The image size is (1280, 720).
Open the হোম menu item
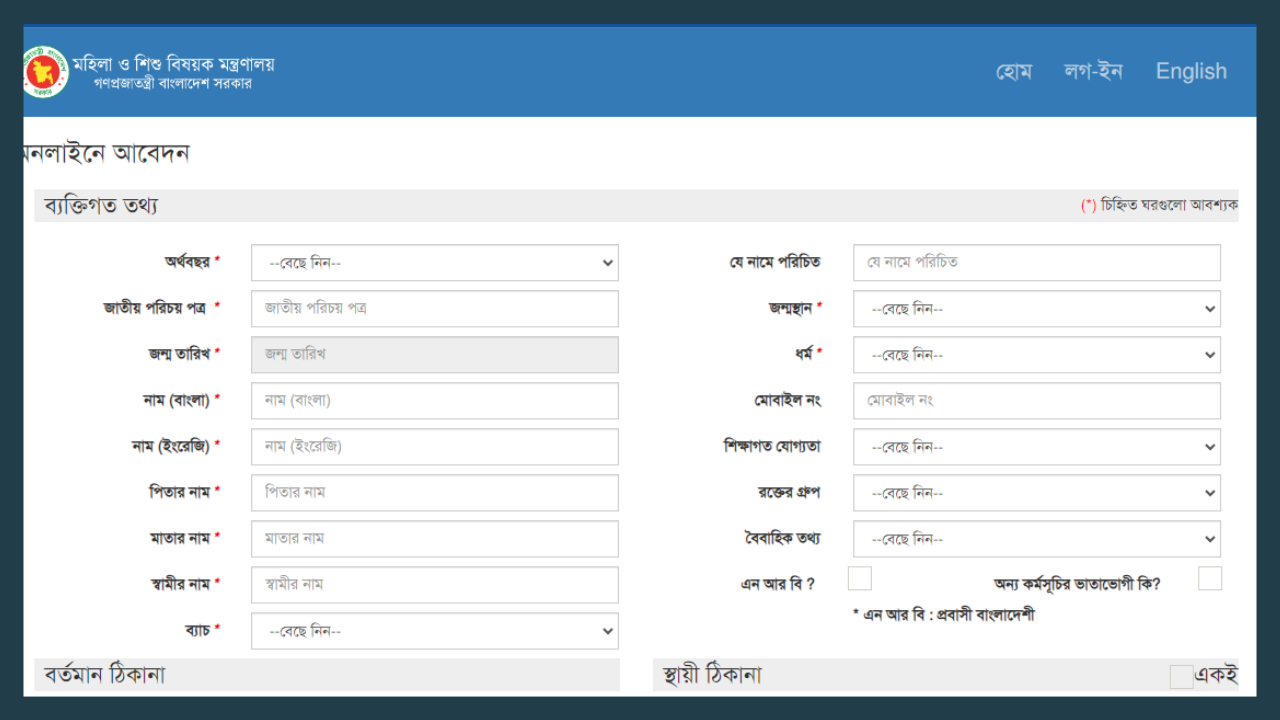pyautogui.click(x=1013, y=71)
